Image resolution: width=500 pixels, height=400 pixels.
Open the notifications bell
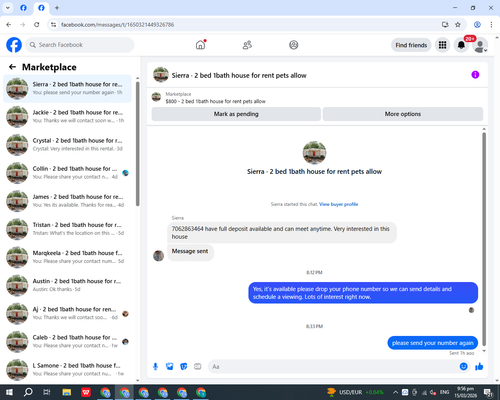(461, 45)
